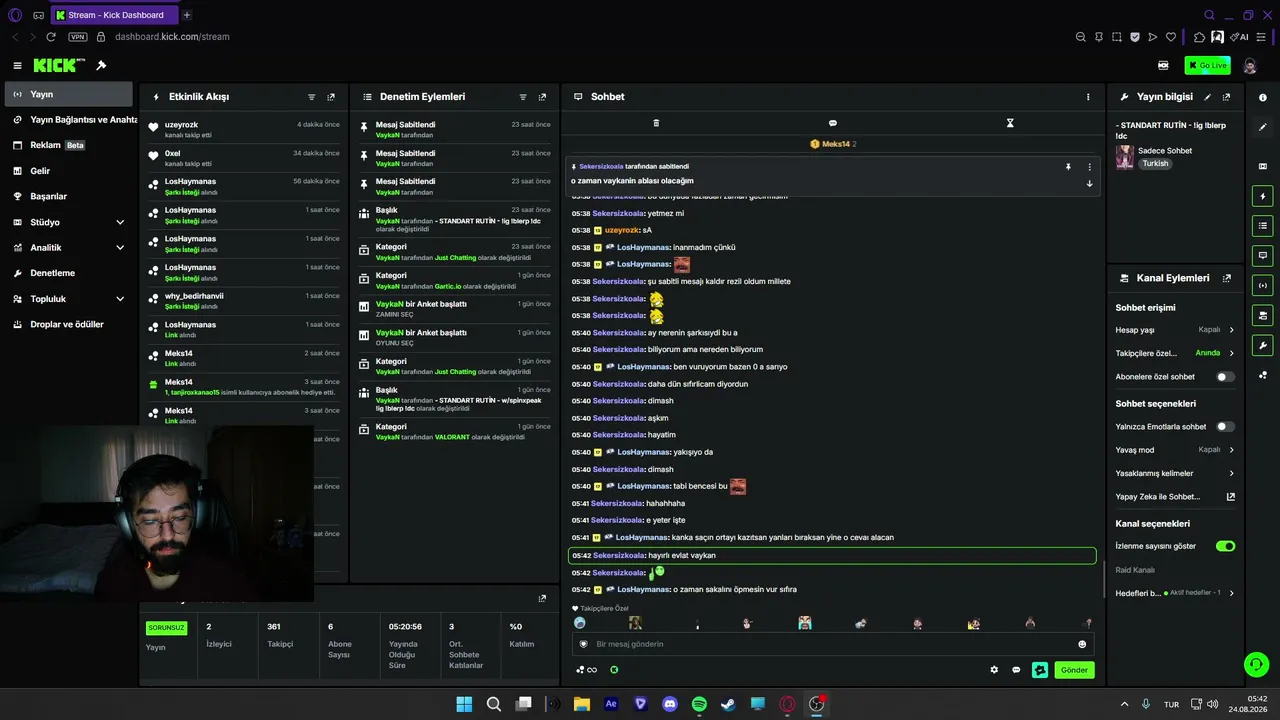Filter the Etkinlik Akışı panel

312,97
